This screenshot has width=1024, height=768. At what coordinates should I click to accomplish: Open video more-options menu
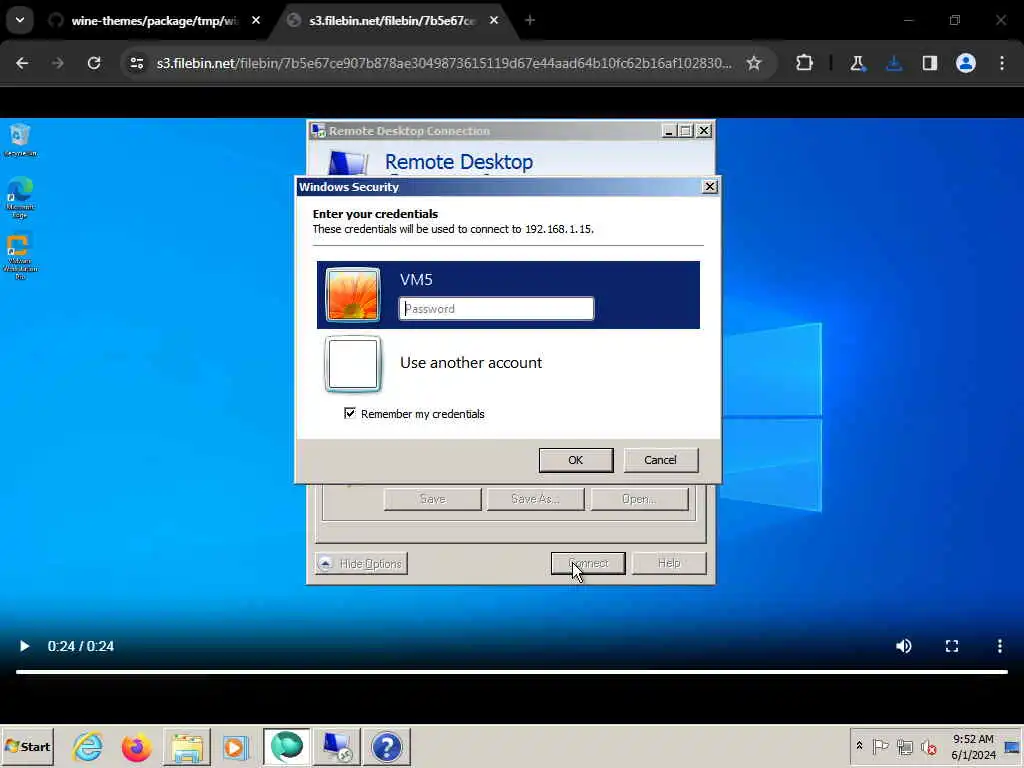(x=999, y=646)
